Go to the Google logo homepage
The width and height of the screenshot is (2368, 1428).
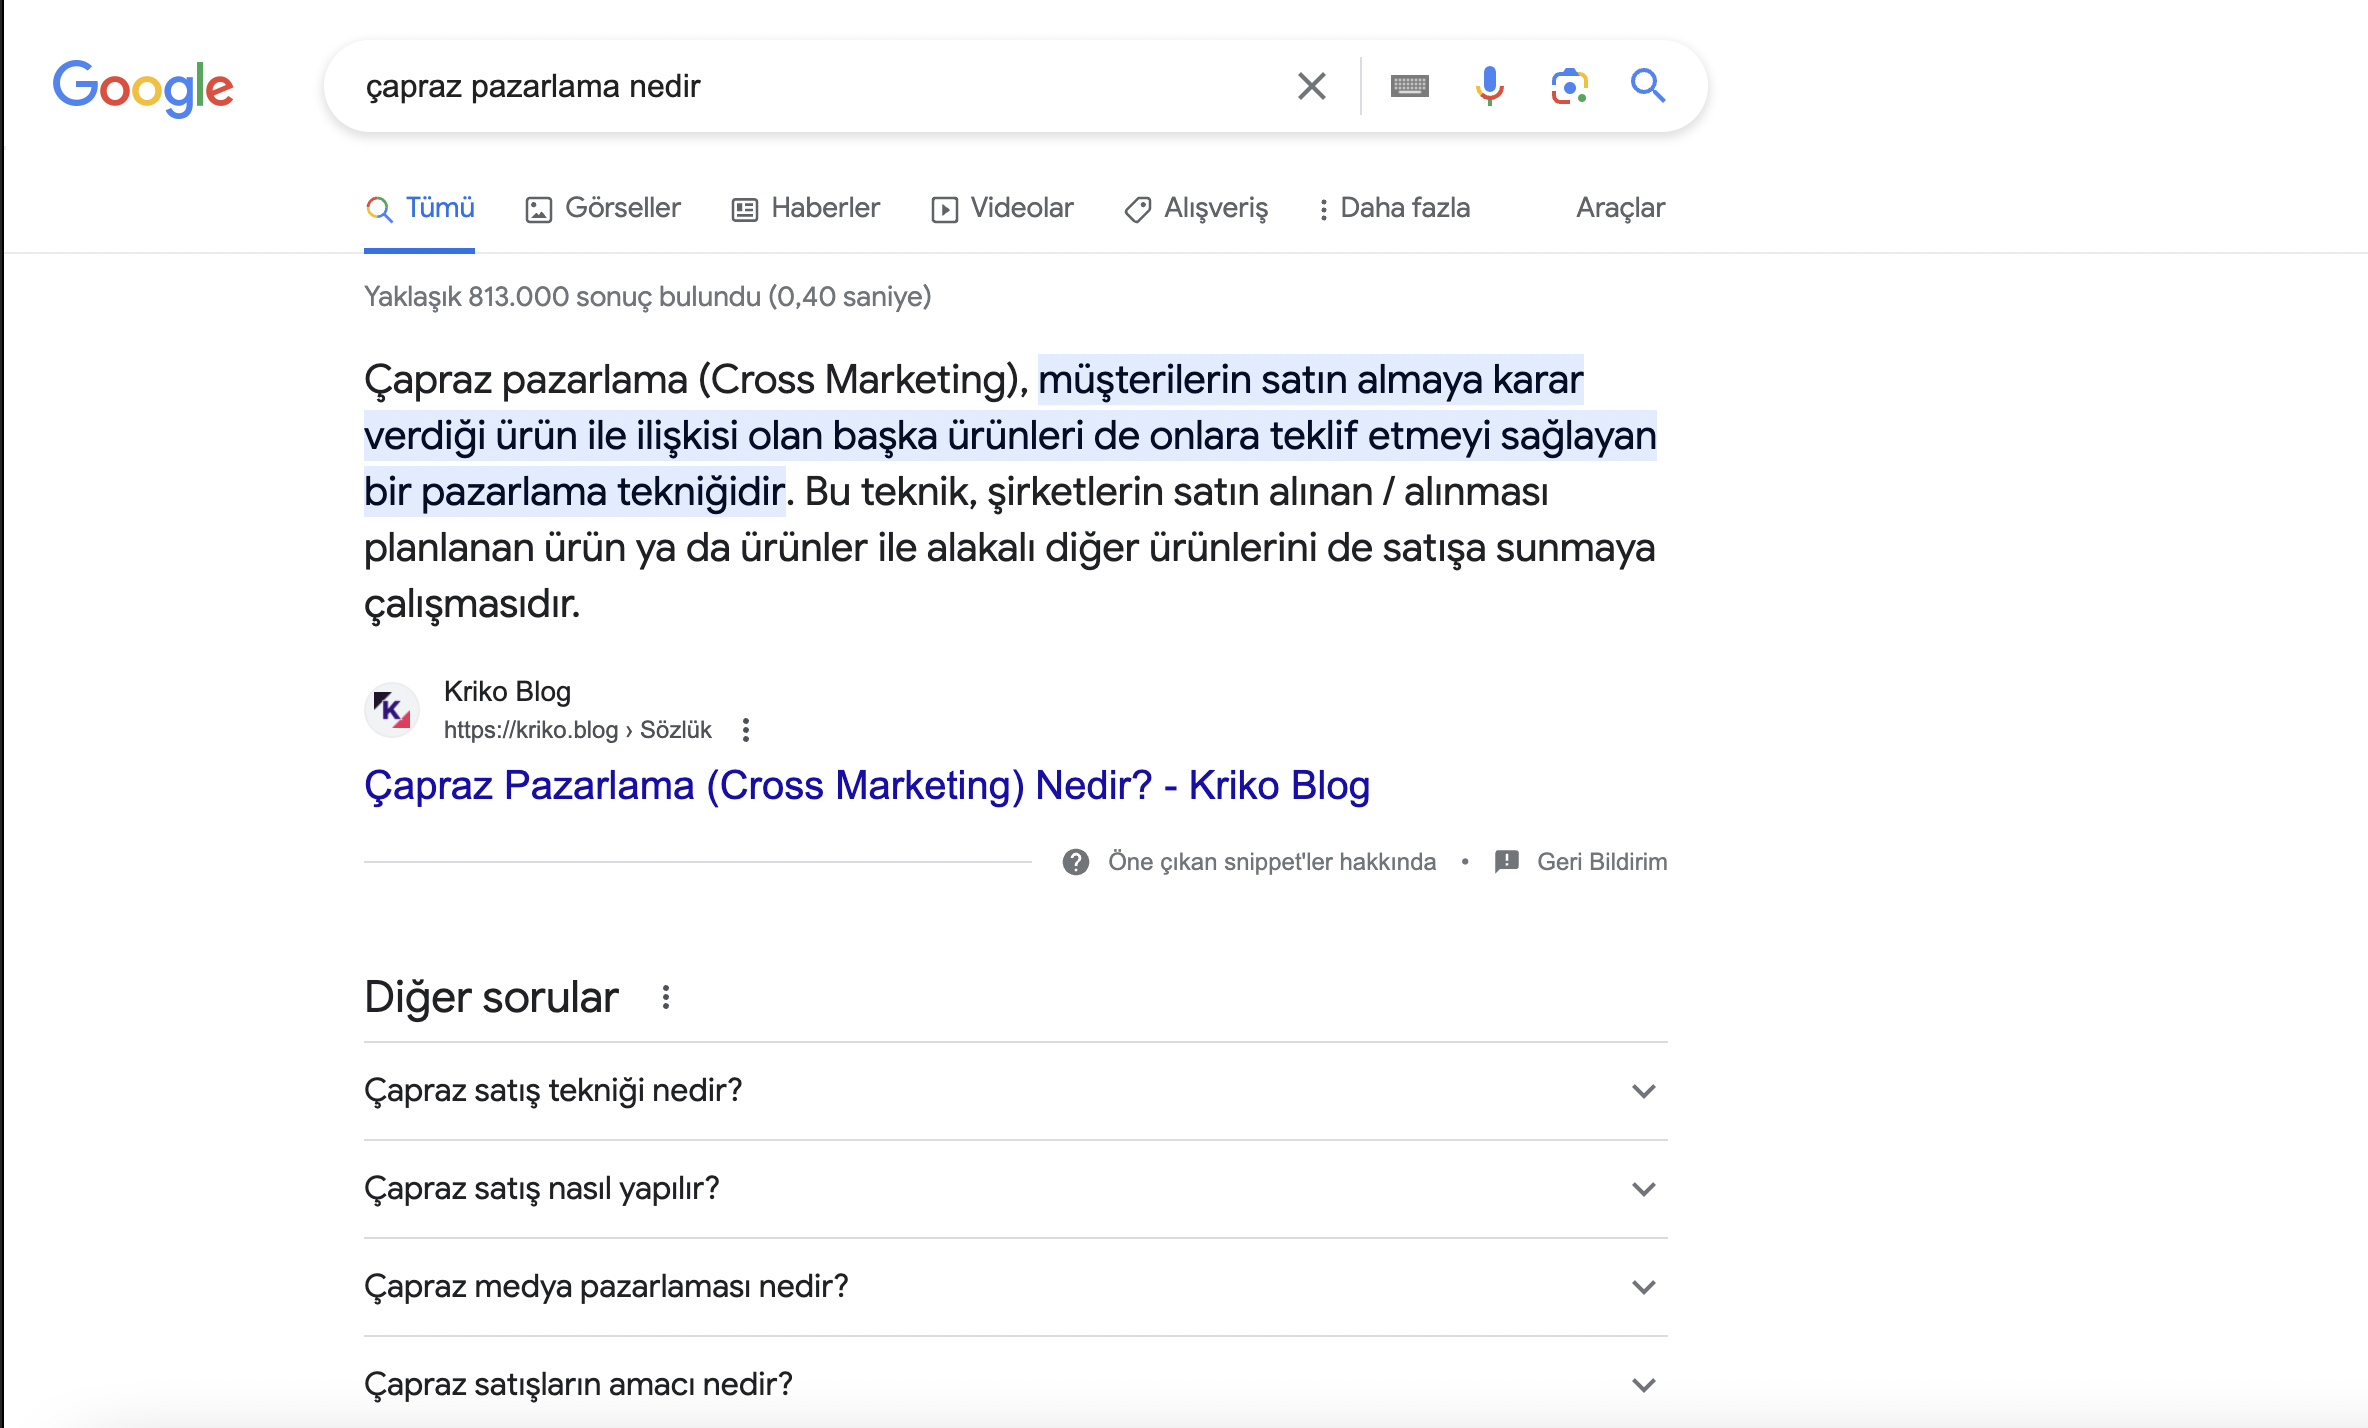pyautogui.click(x=143, y=88)
